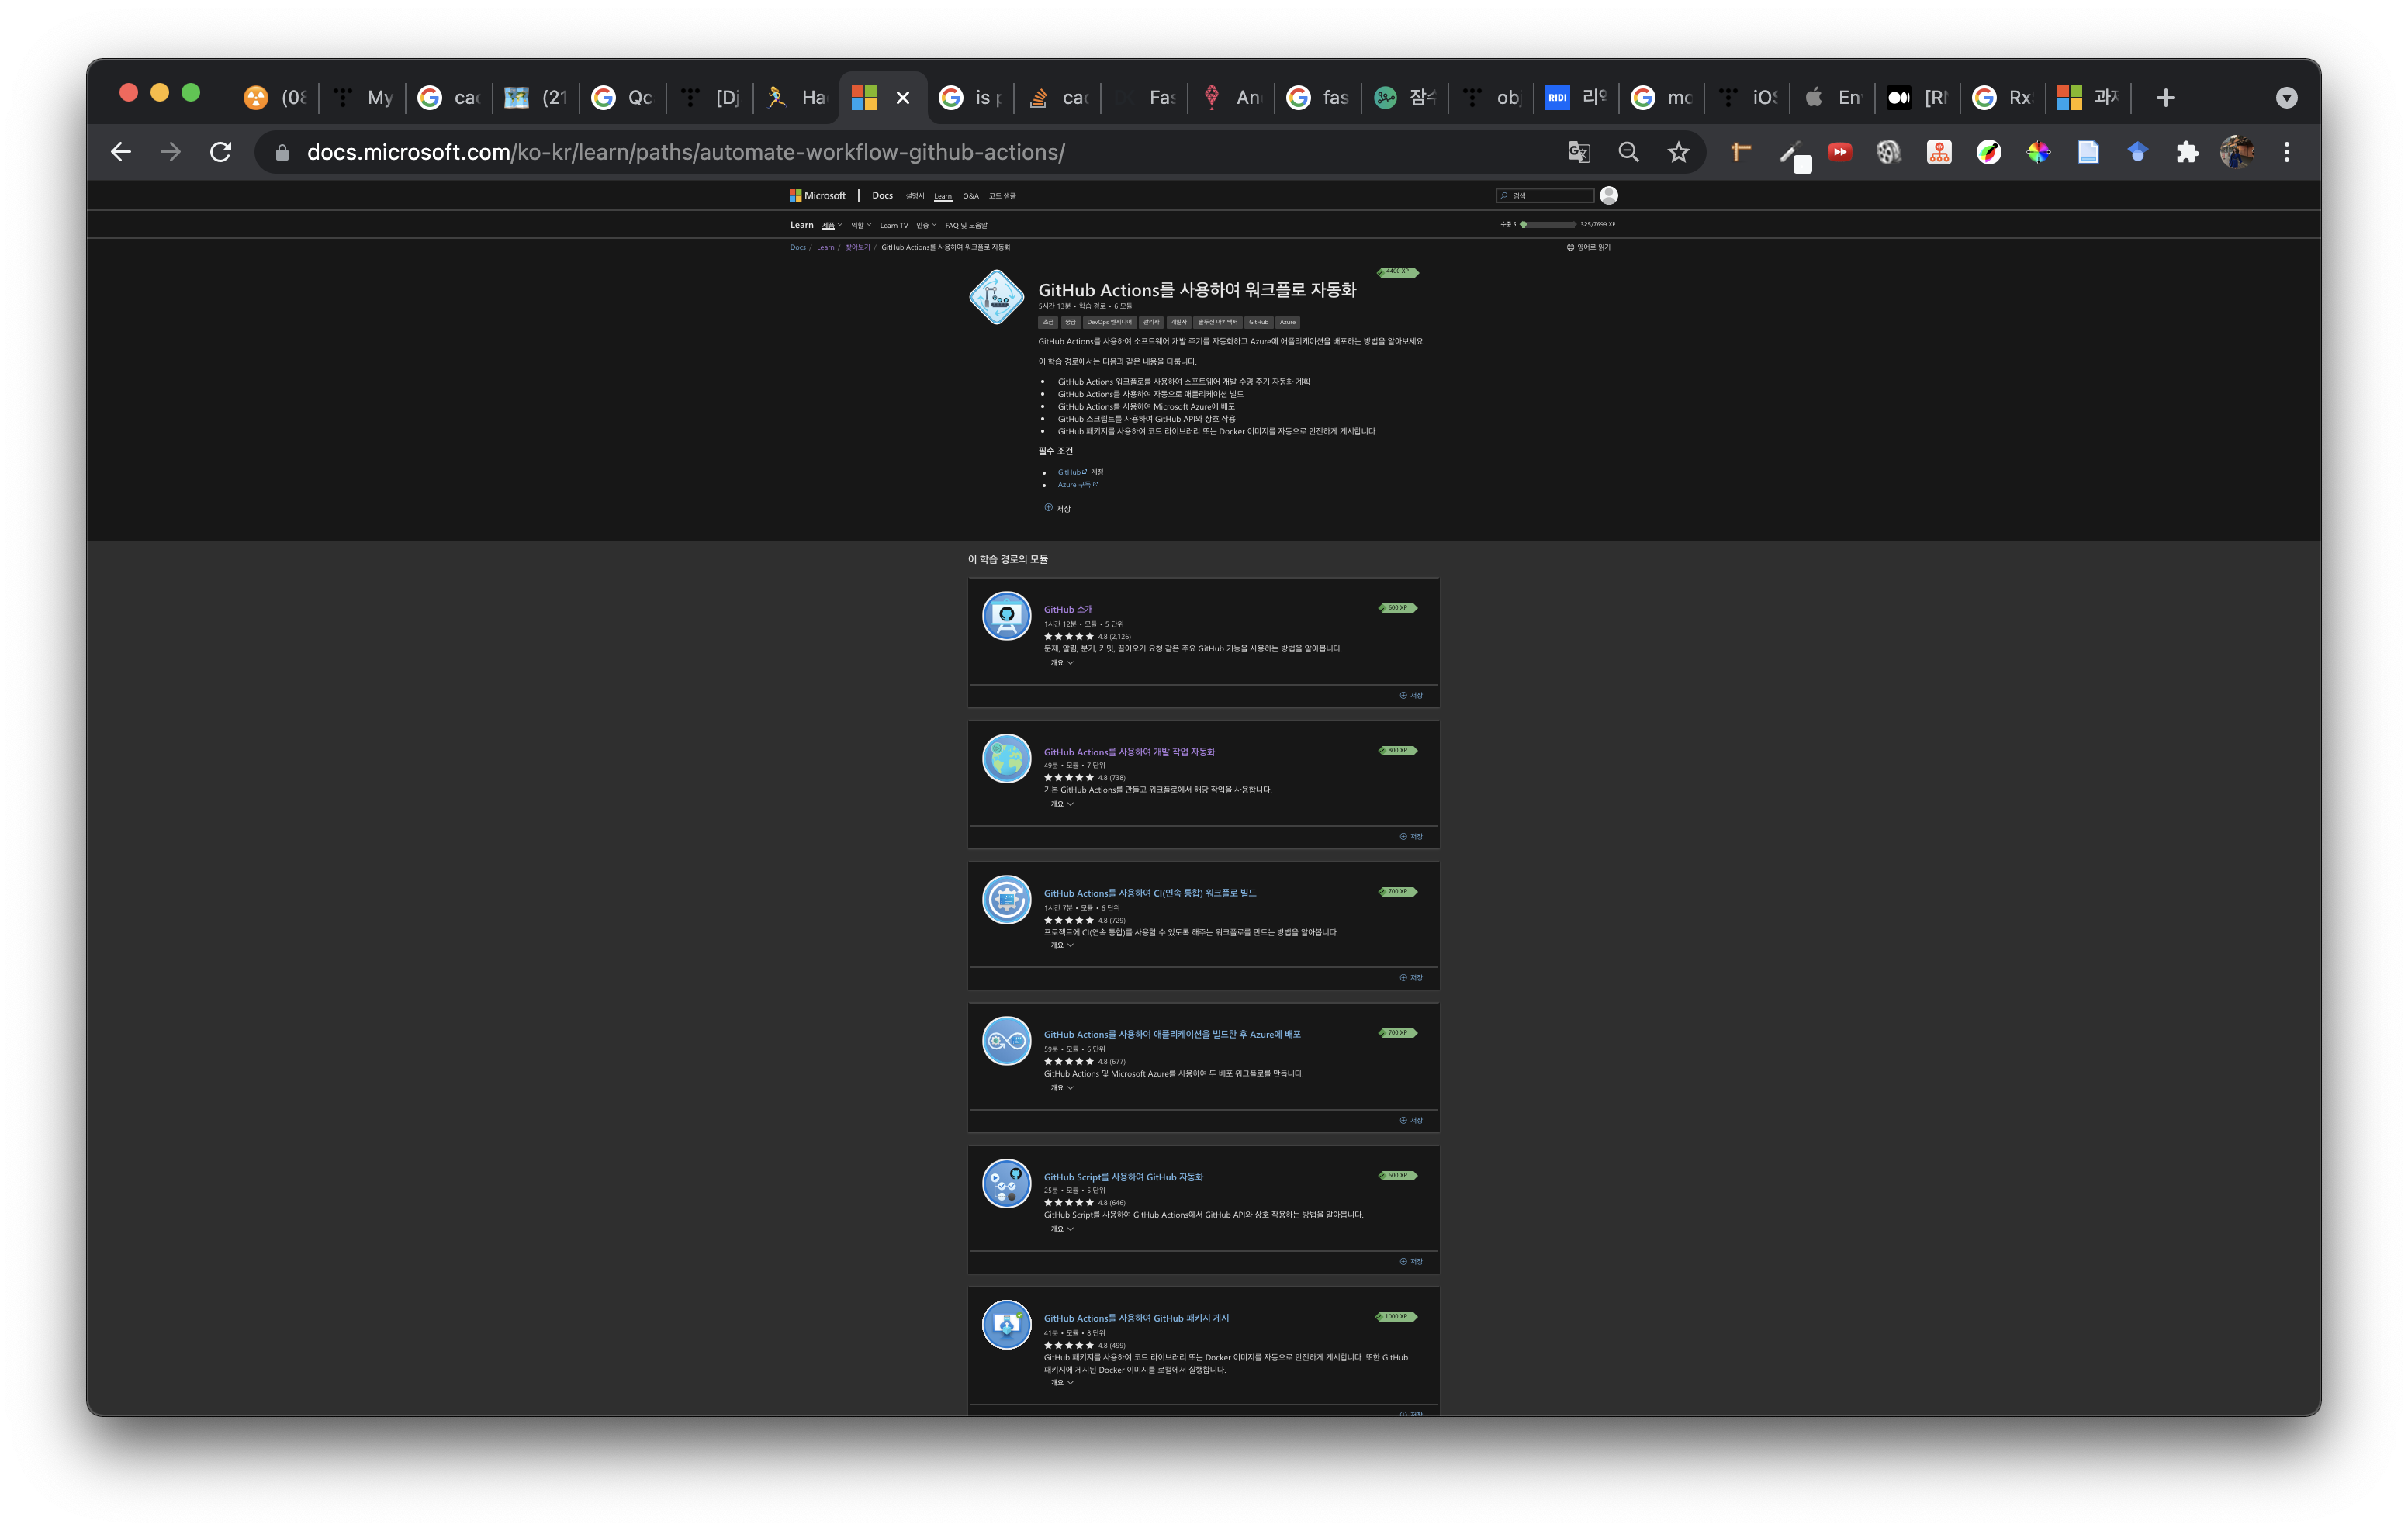Screen dimensions: 2408x1531
Task: Click inside the 검색 search field
Action: 1545,195
